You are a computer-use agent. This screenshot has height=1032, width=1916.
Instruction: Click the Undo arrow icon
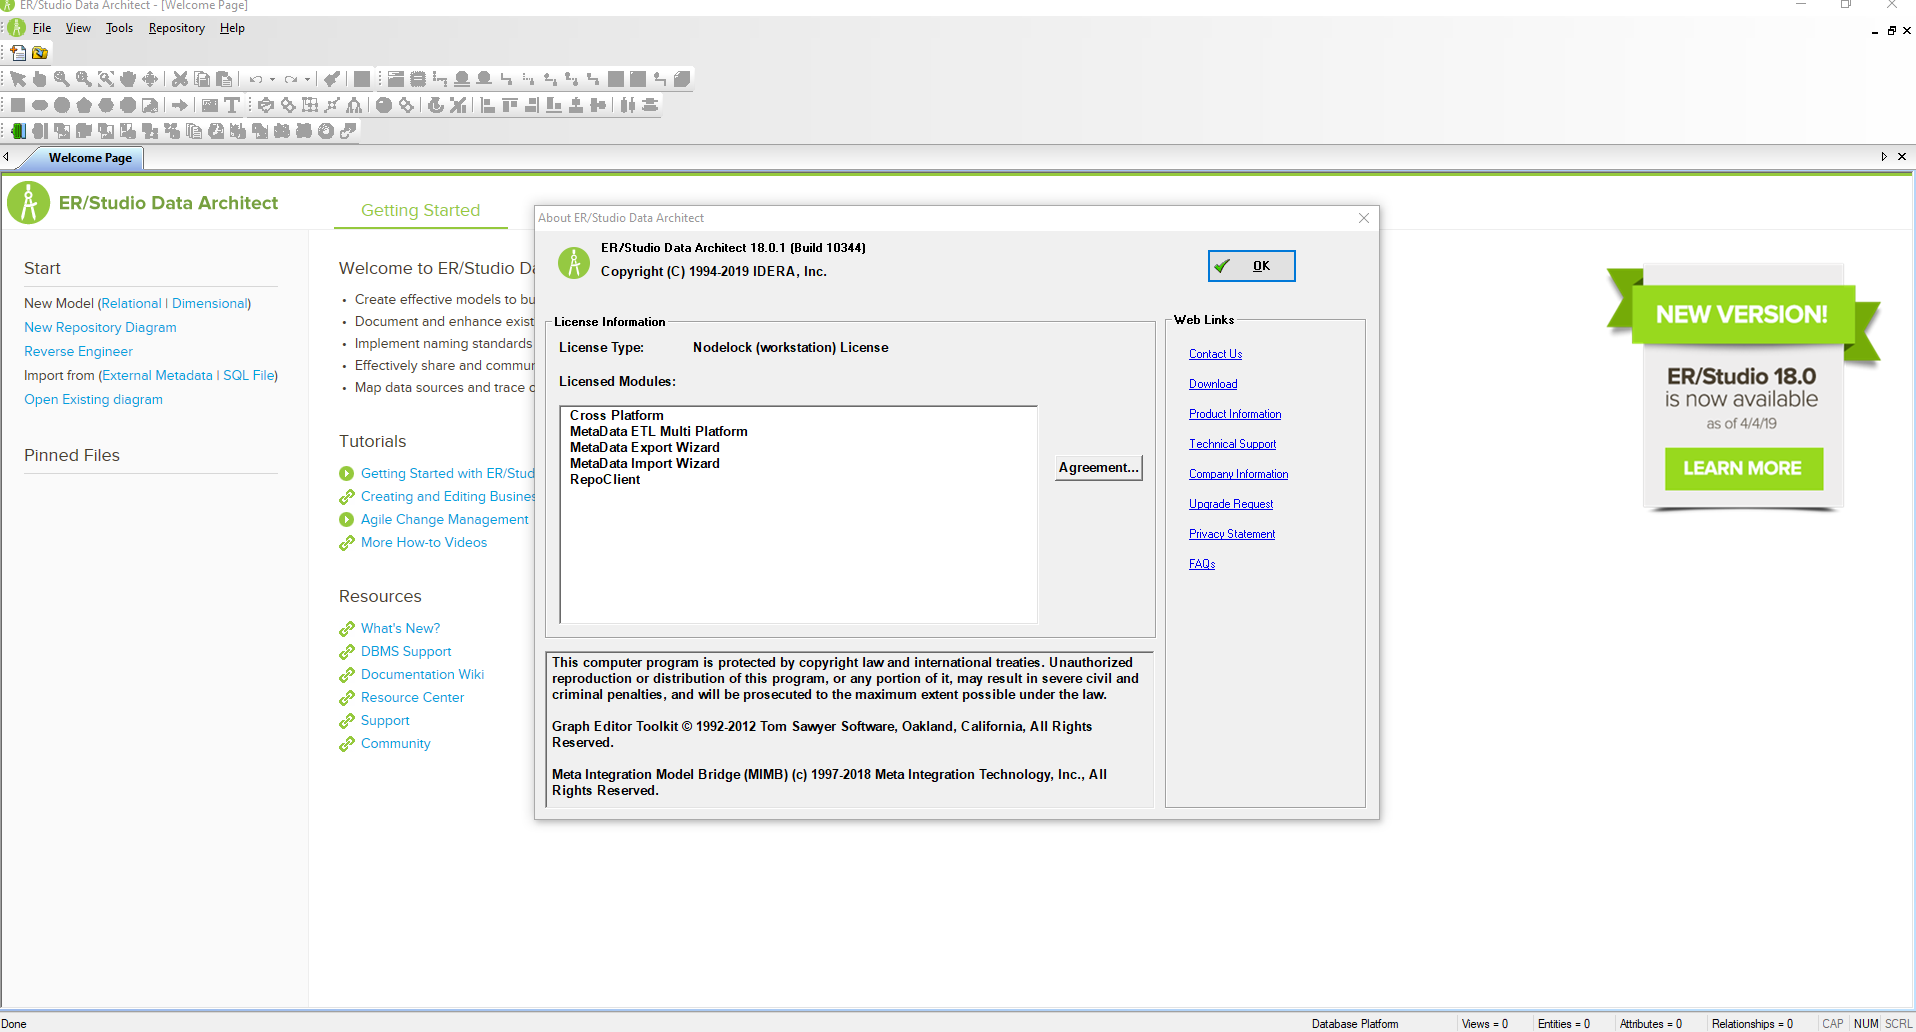(x=256, y=79)
